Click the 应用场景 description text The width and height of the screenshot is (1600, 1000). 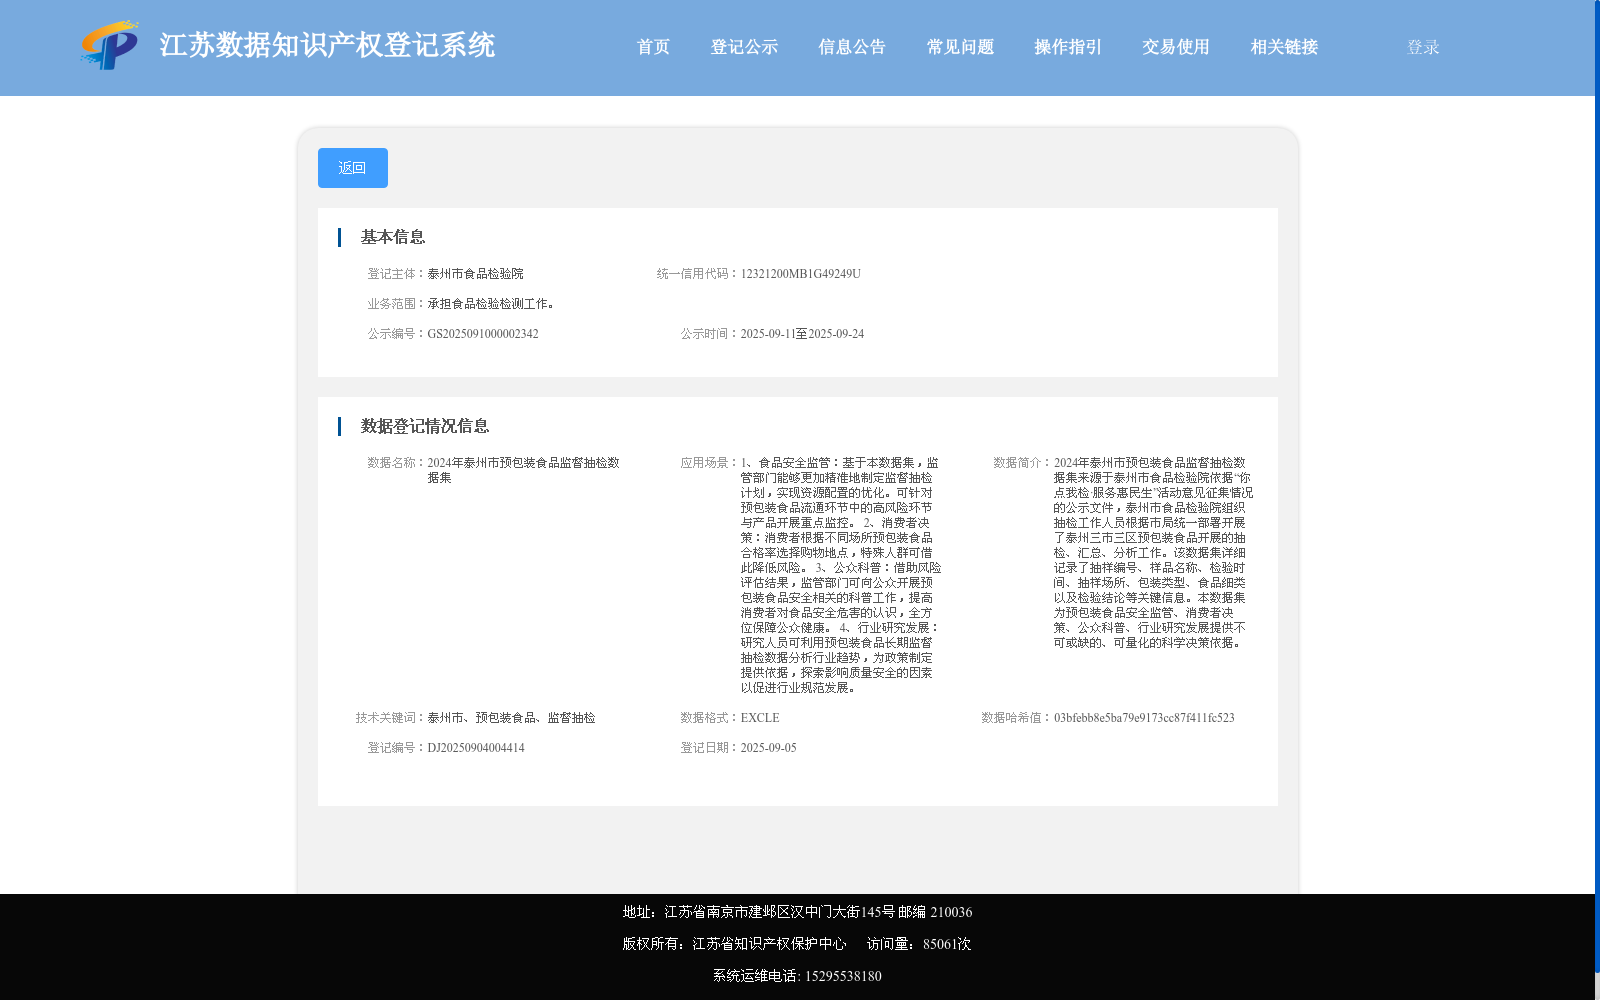tap(840, 575)
